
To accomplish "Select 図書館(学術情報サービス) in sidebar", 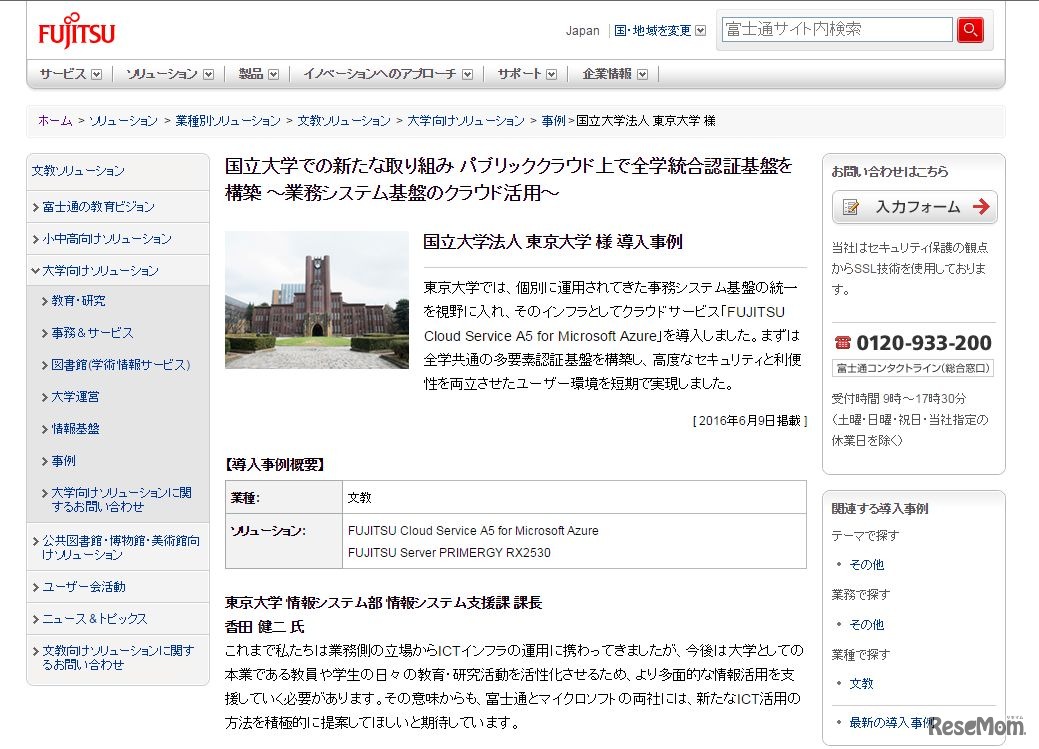I will [x=120, y=365].
